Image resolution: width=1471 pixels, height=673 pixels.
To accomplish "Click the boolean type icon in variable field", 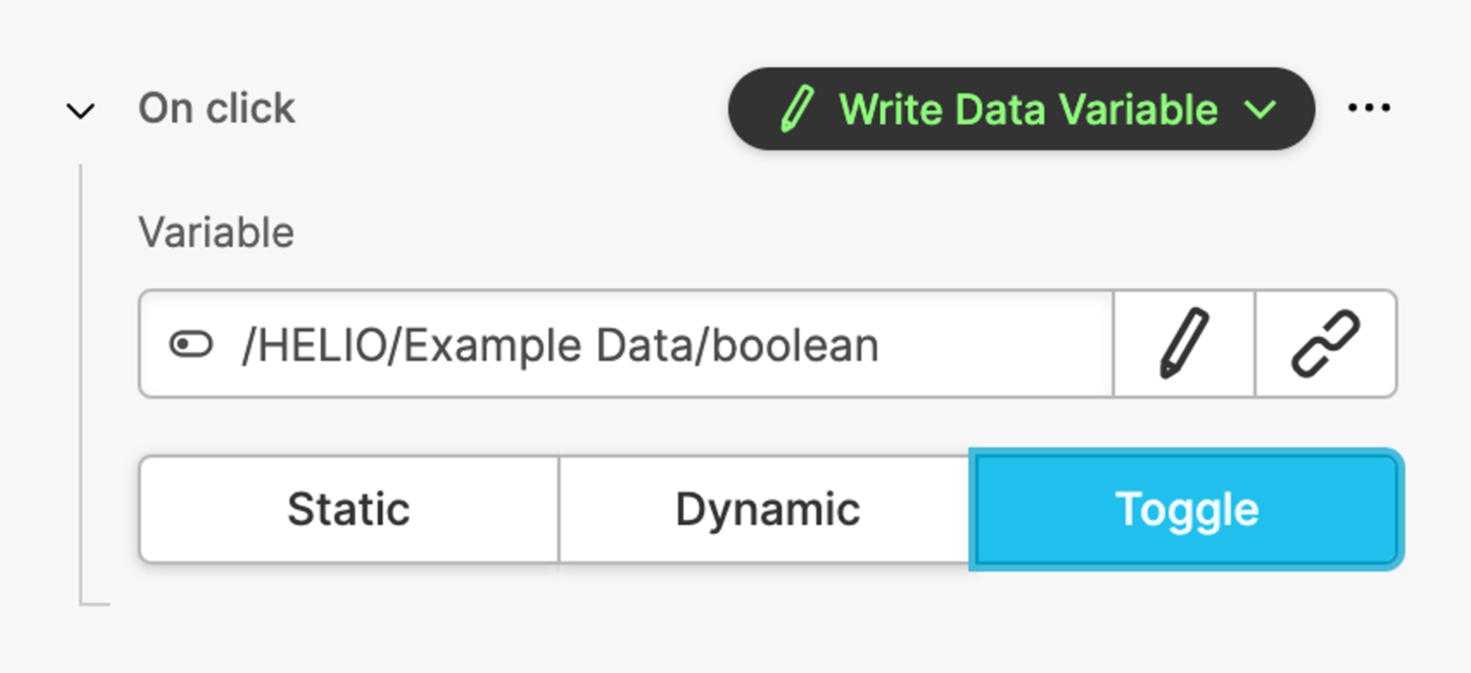I will (191, 345).
